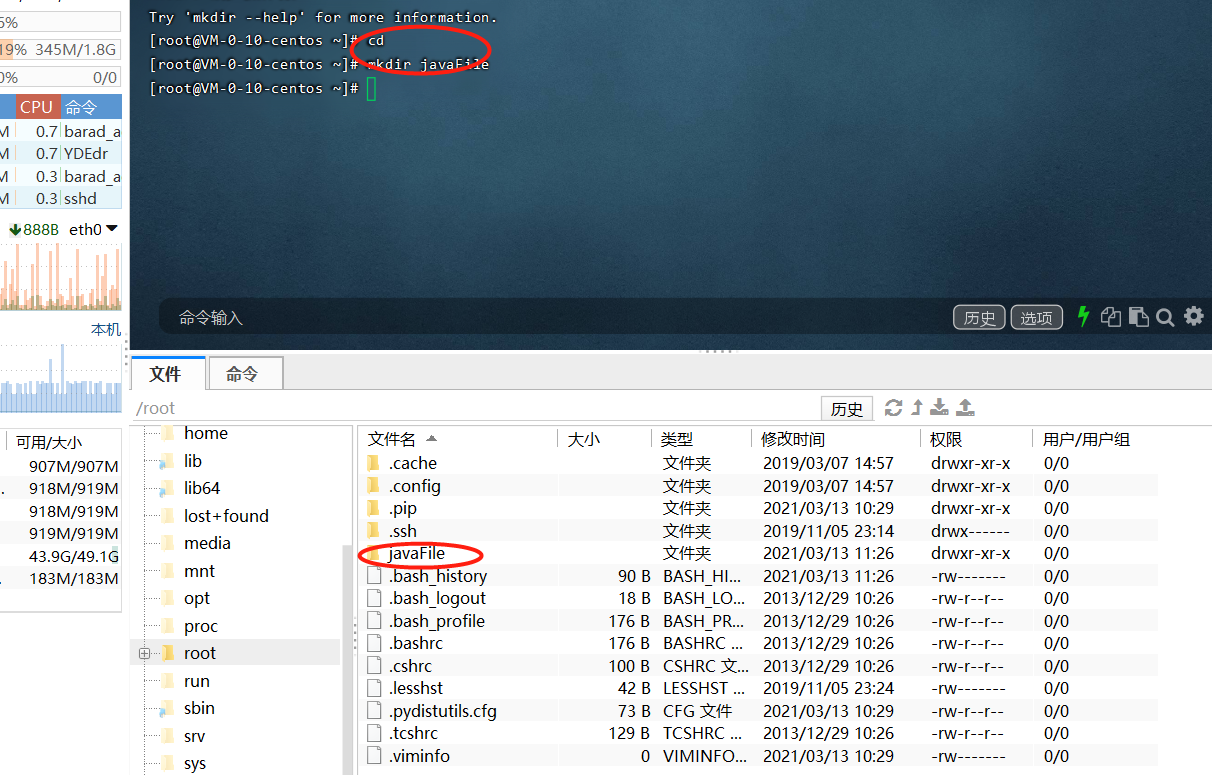Expand the root folder tree node

[144, 653]
